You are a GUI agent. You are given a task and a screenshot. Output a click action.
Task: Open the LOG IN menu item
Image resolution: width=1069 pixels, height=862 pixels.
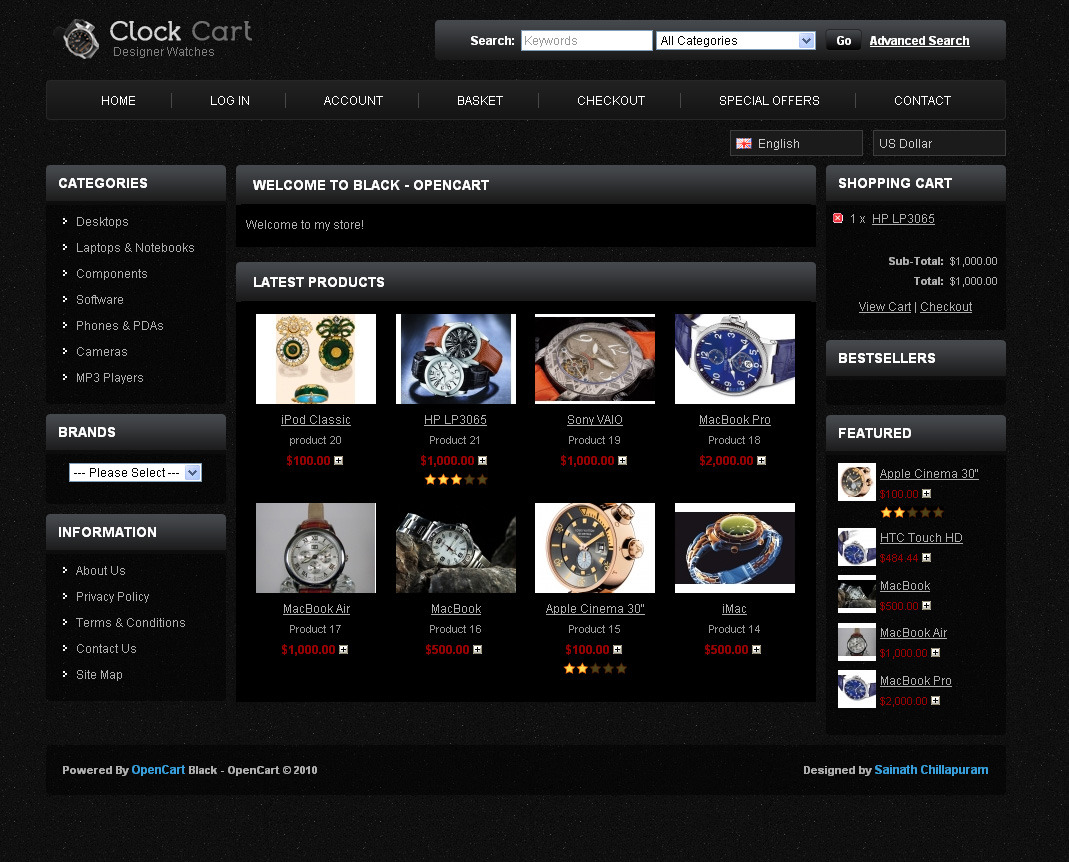pyautogui.click(x=230, y=101)
